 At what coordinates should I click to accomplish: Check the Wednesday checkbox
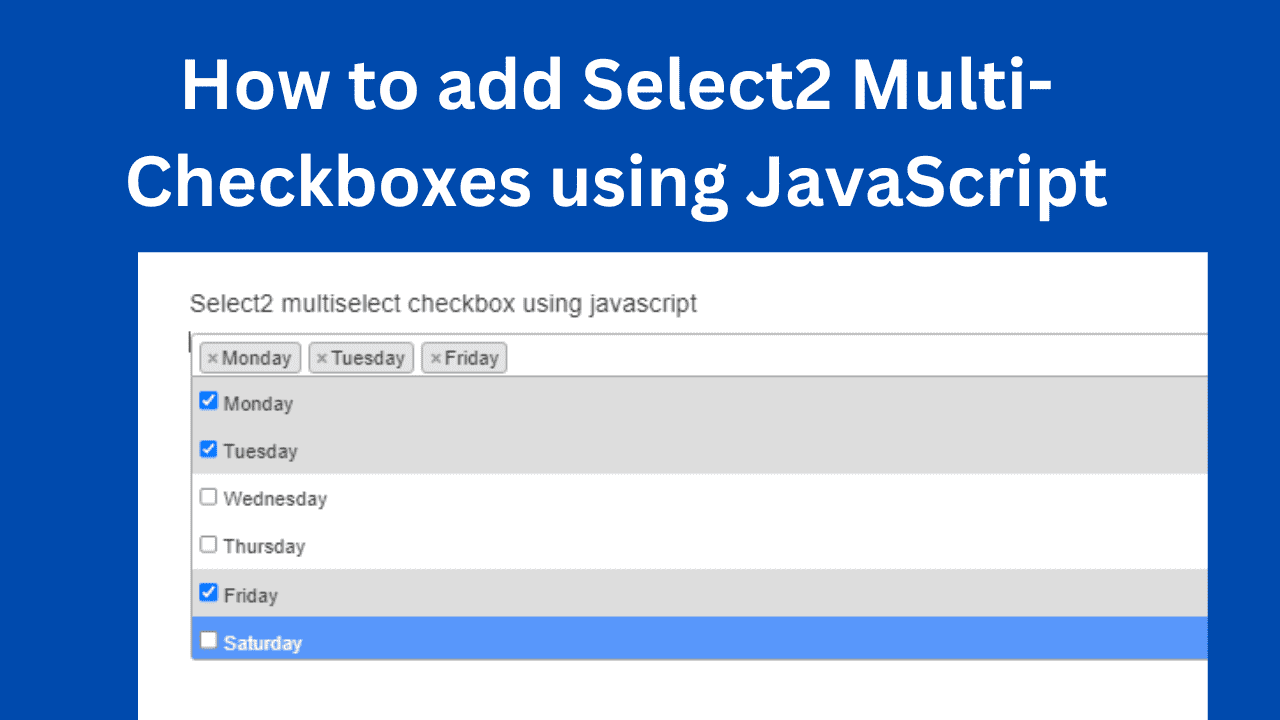point(208,496)
